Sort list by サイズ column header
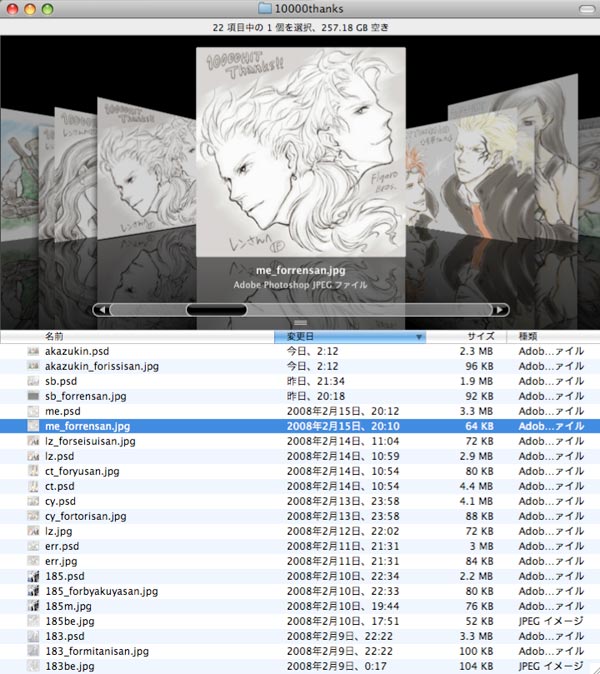600x674 pixels. tap(466, 337)
